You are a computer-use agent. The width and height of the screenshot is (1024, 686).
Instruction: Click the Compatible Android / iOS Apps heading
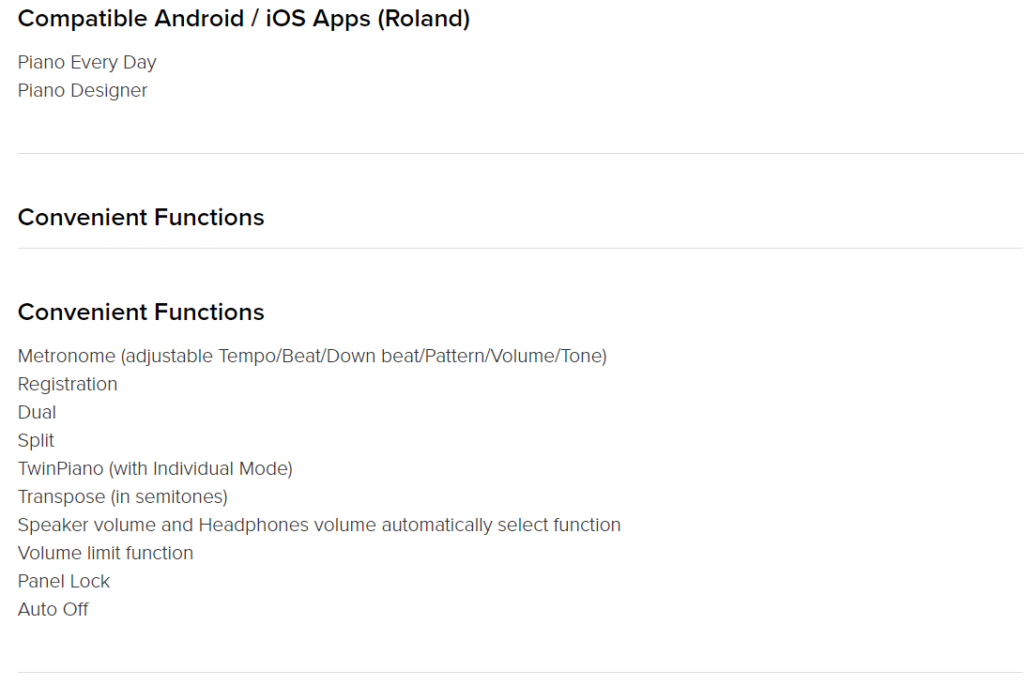(x=244, y=19)
